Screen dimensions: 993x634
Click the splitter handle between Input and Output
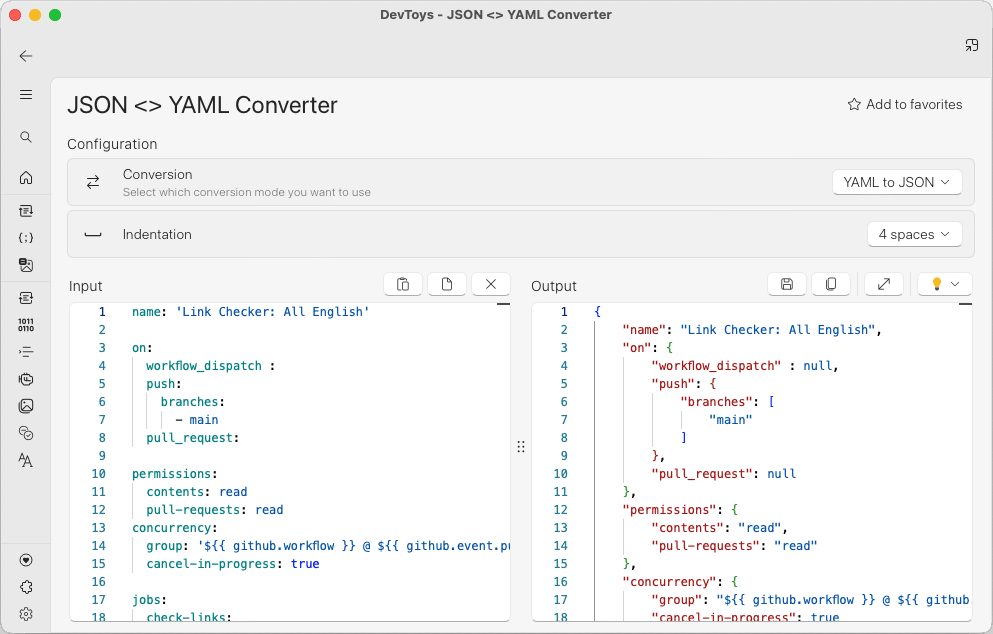coord(521,447)
